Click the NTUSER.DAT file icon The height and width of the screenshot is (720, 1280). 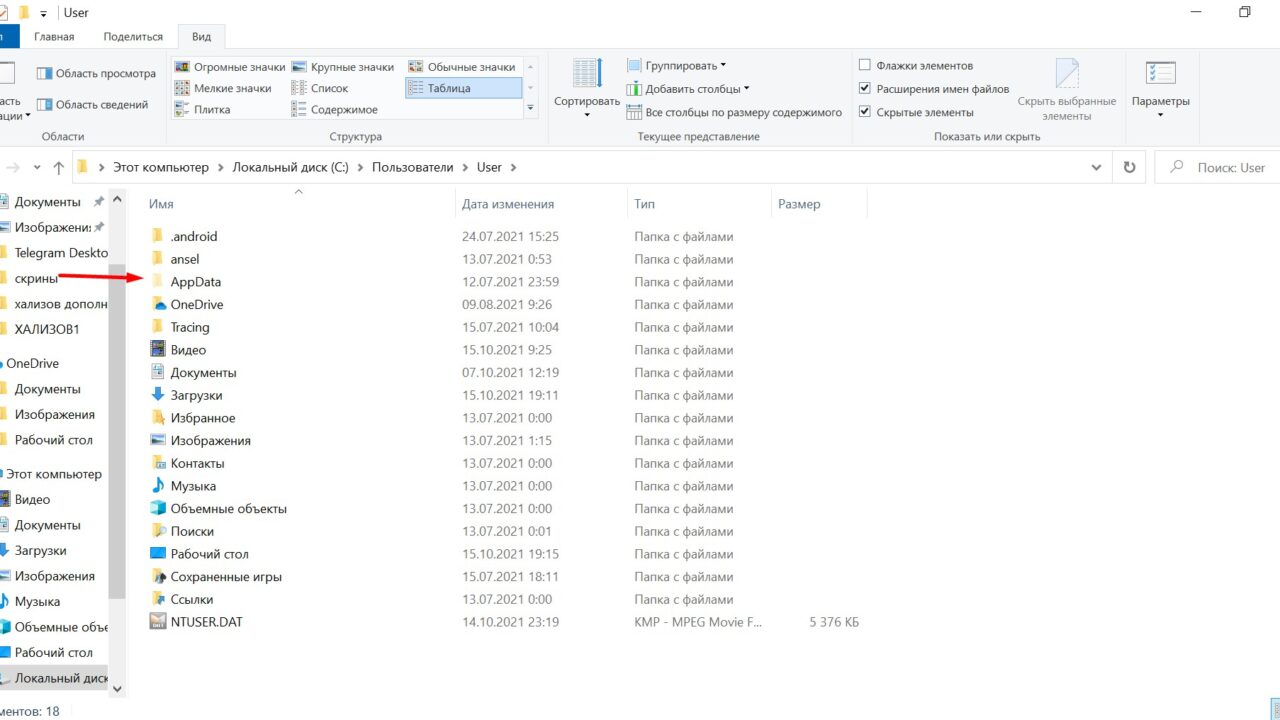158,622
